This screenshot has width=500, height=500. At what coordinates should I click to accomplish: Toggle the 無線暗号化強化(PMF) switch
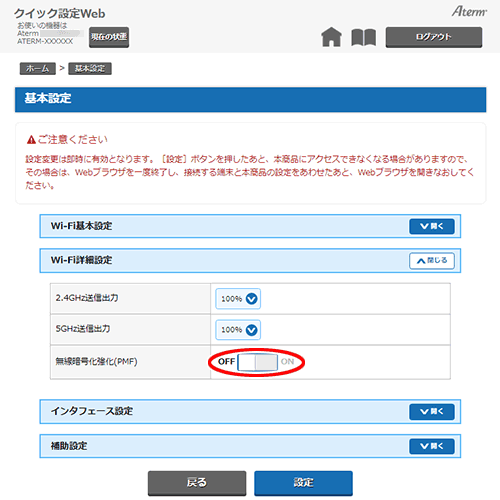(257, 362)
